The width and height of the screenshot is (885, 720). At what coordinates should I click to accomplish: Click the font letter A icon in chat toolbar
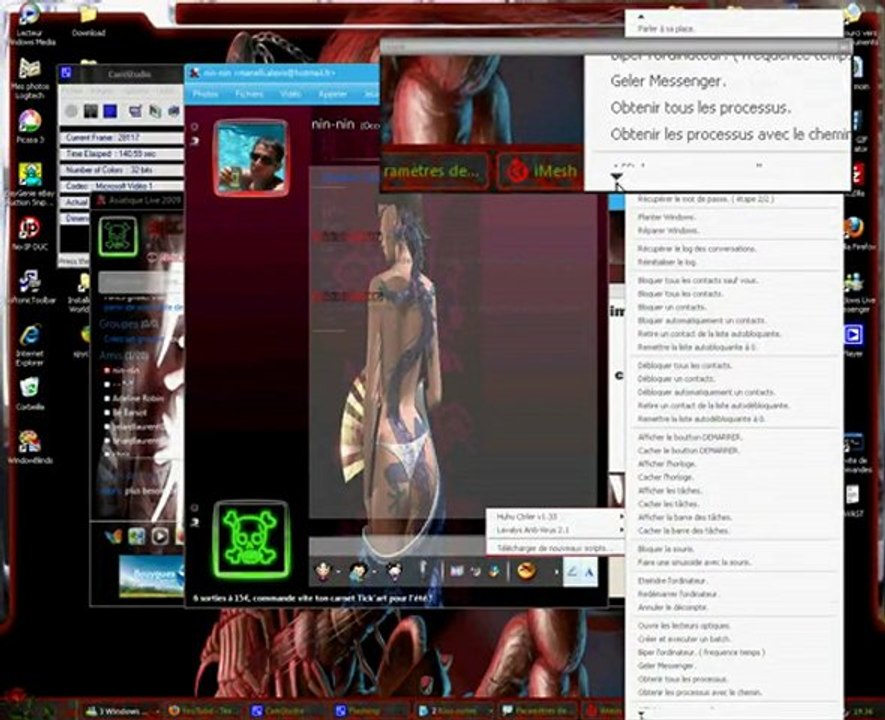coord(589,572)
